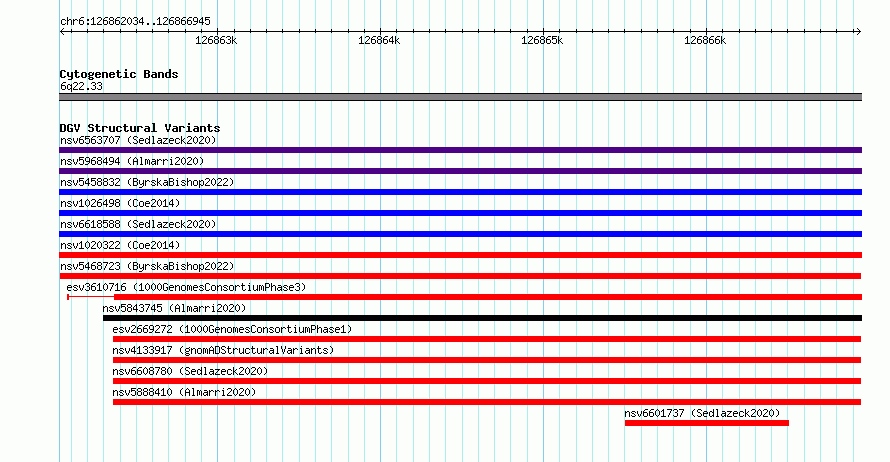This screenshot has width=890, height=462.
Task: Open esv3610716 (1000GenomesConsortiumPhase3) label
Action: coord(186,287)
